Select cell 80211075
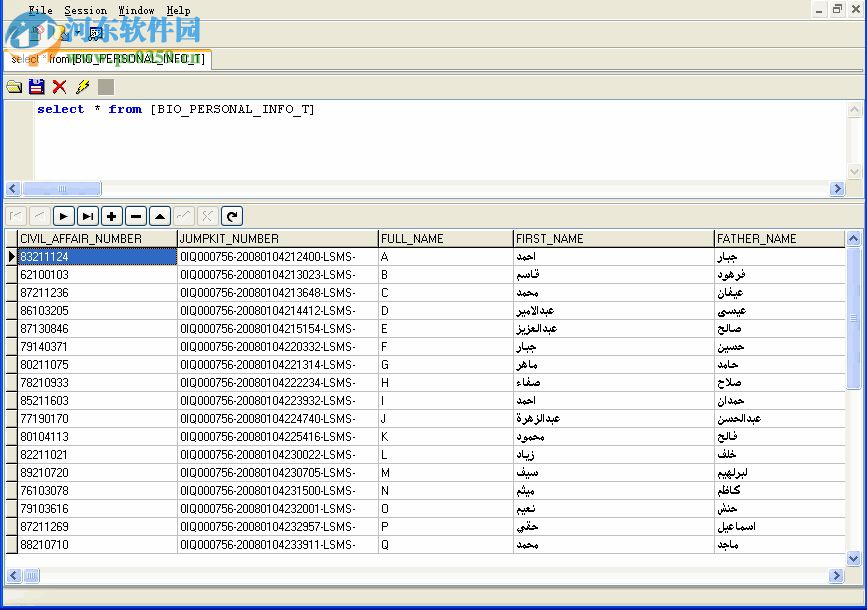Image resolution: width=867 pixels, height=610 pixels. [97, 364]
